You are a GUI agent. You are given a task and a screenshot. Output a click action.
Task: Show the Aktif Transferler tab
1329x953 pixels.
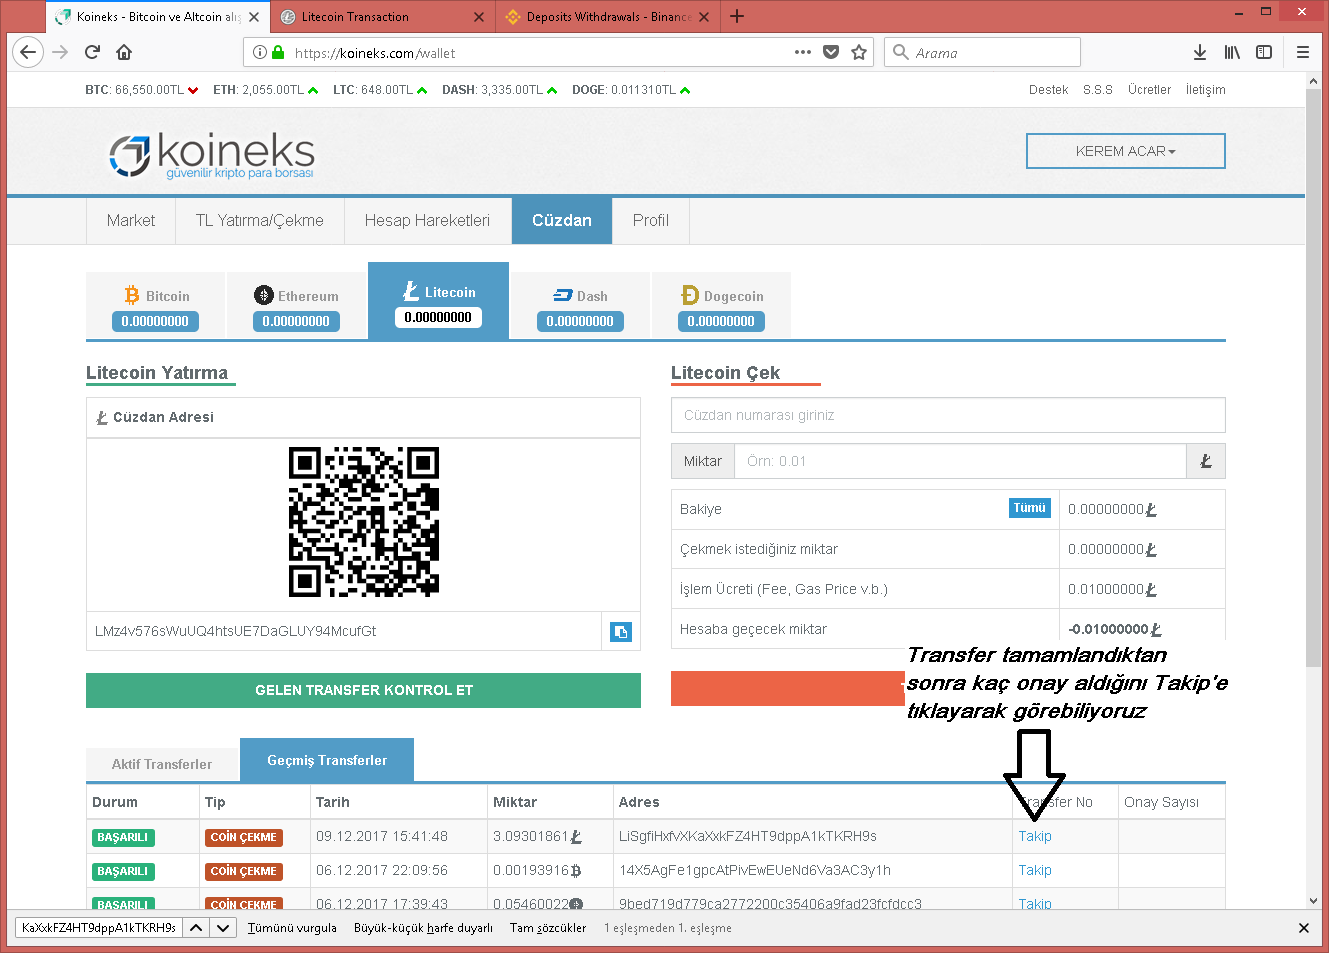[x=162, y=764]
